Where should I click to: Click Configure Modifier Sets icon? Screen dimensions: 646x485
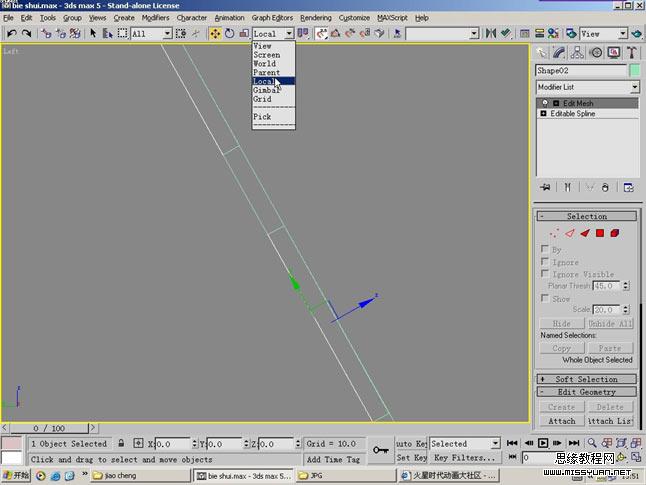[x=629, y=187]
